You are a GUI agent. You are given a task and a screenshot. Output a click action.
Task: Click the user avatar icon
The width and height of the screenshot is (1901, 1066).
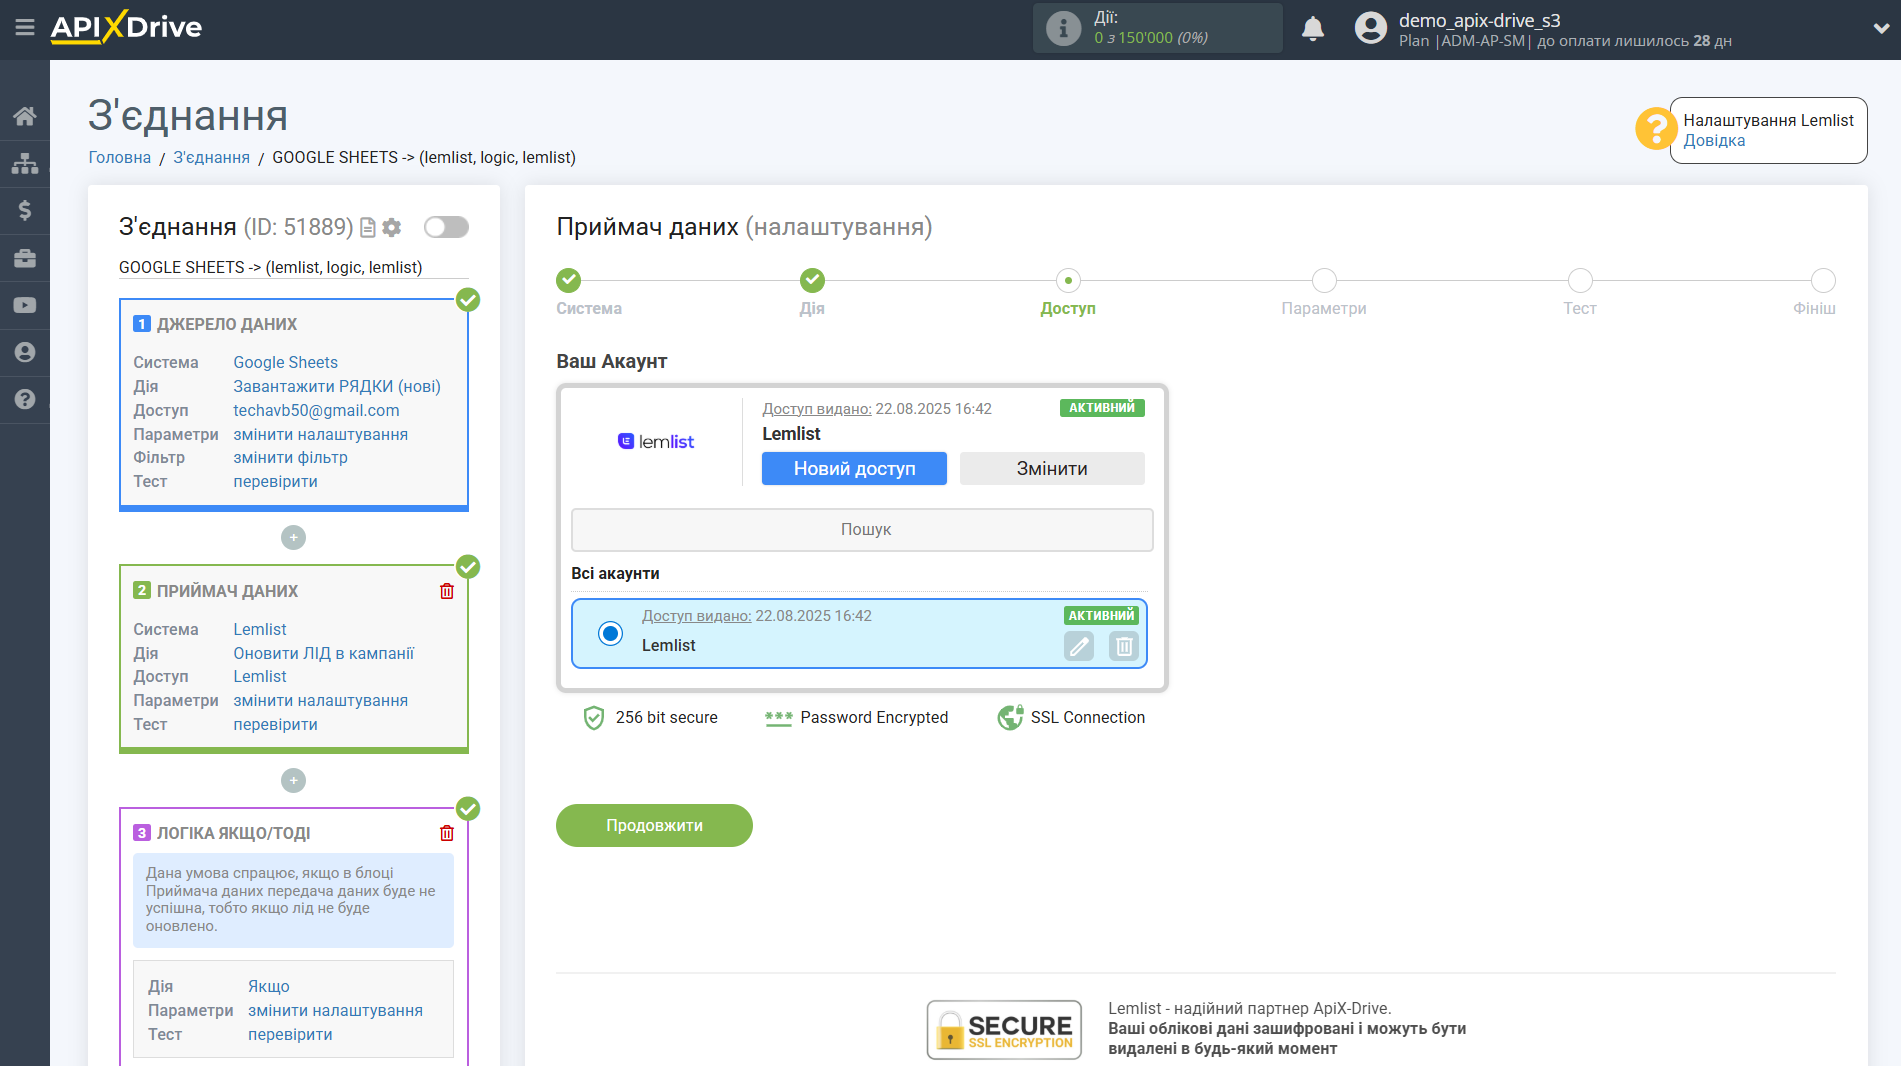click(1370, 28)
